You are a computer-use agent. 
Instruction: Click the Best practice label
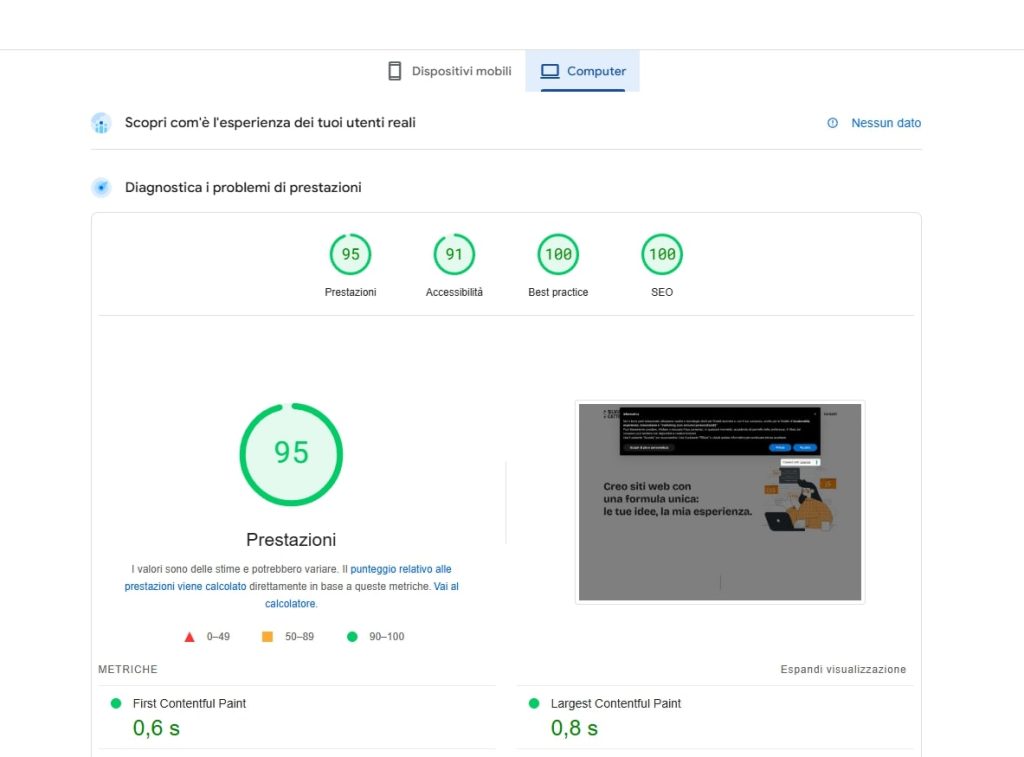point(558,292)
